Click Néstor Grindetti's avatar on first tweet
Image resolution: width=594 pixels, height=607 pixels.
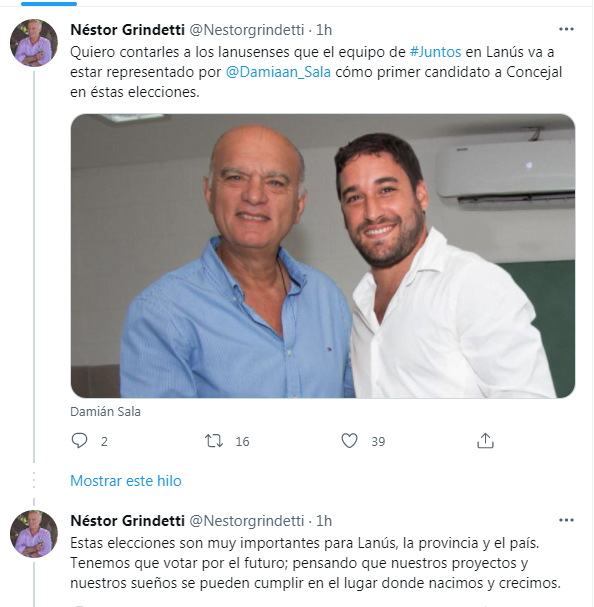pyautogui.click(x=34, y=43)
